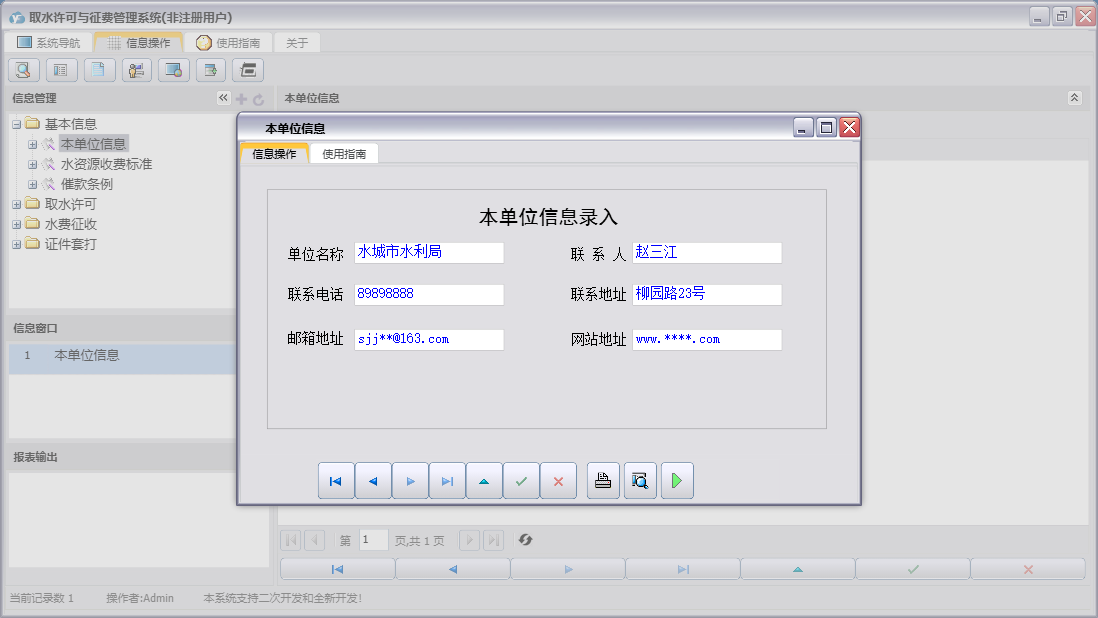1098x618 pixels.
Task: Click the new document icon in the toolbar
Action: coord(98,69)
